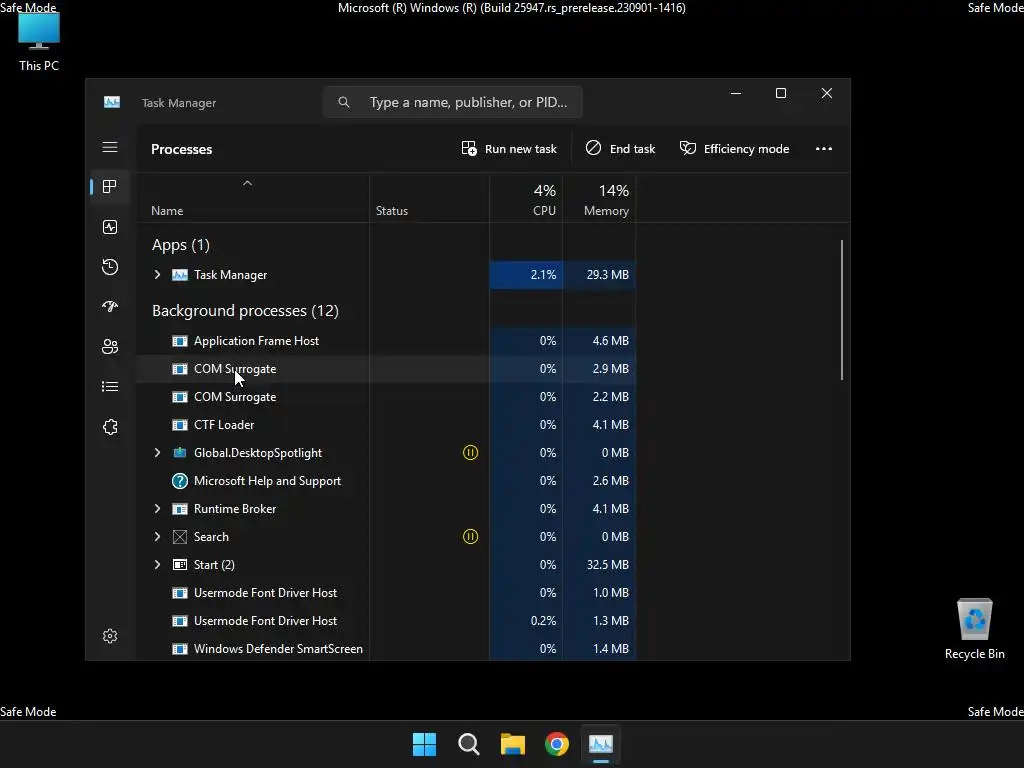Screen dimensions: 1024x768
Task: Click the sort arrow above Name column
Action: 248,184
